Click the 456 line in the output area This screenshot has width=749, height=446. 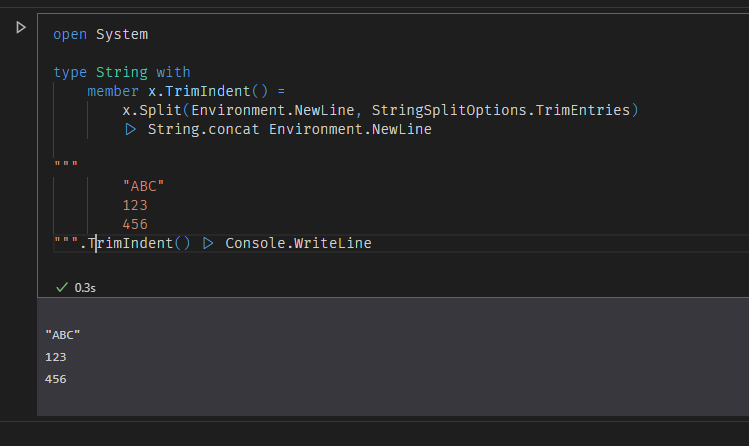coord(55,379)
